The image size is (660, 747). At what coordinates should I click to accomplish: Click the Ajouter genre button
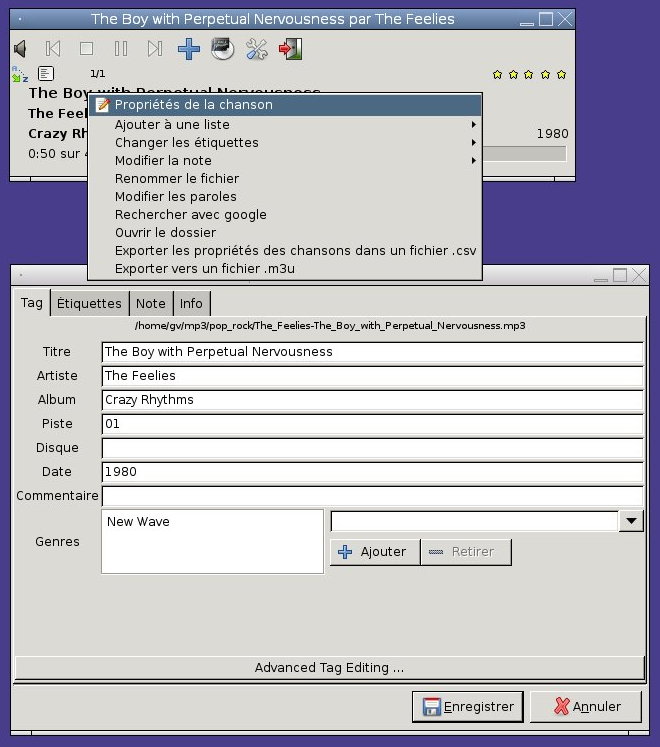(x=375, y=552)
